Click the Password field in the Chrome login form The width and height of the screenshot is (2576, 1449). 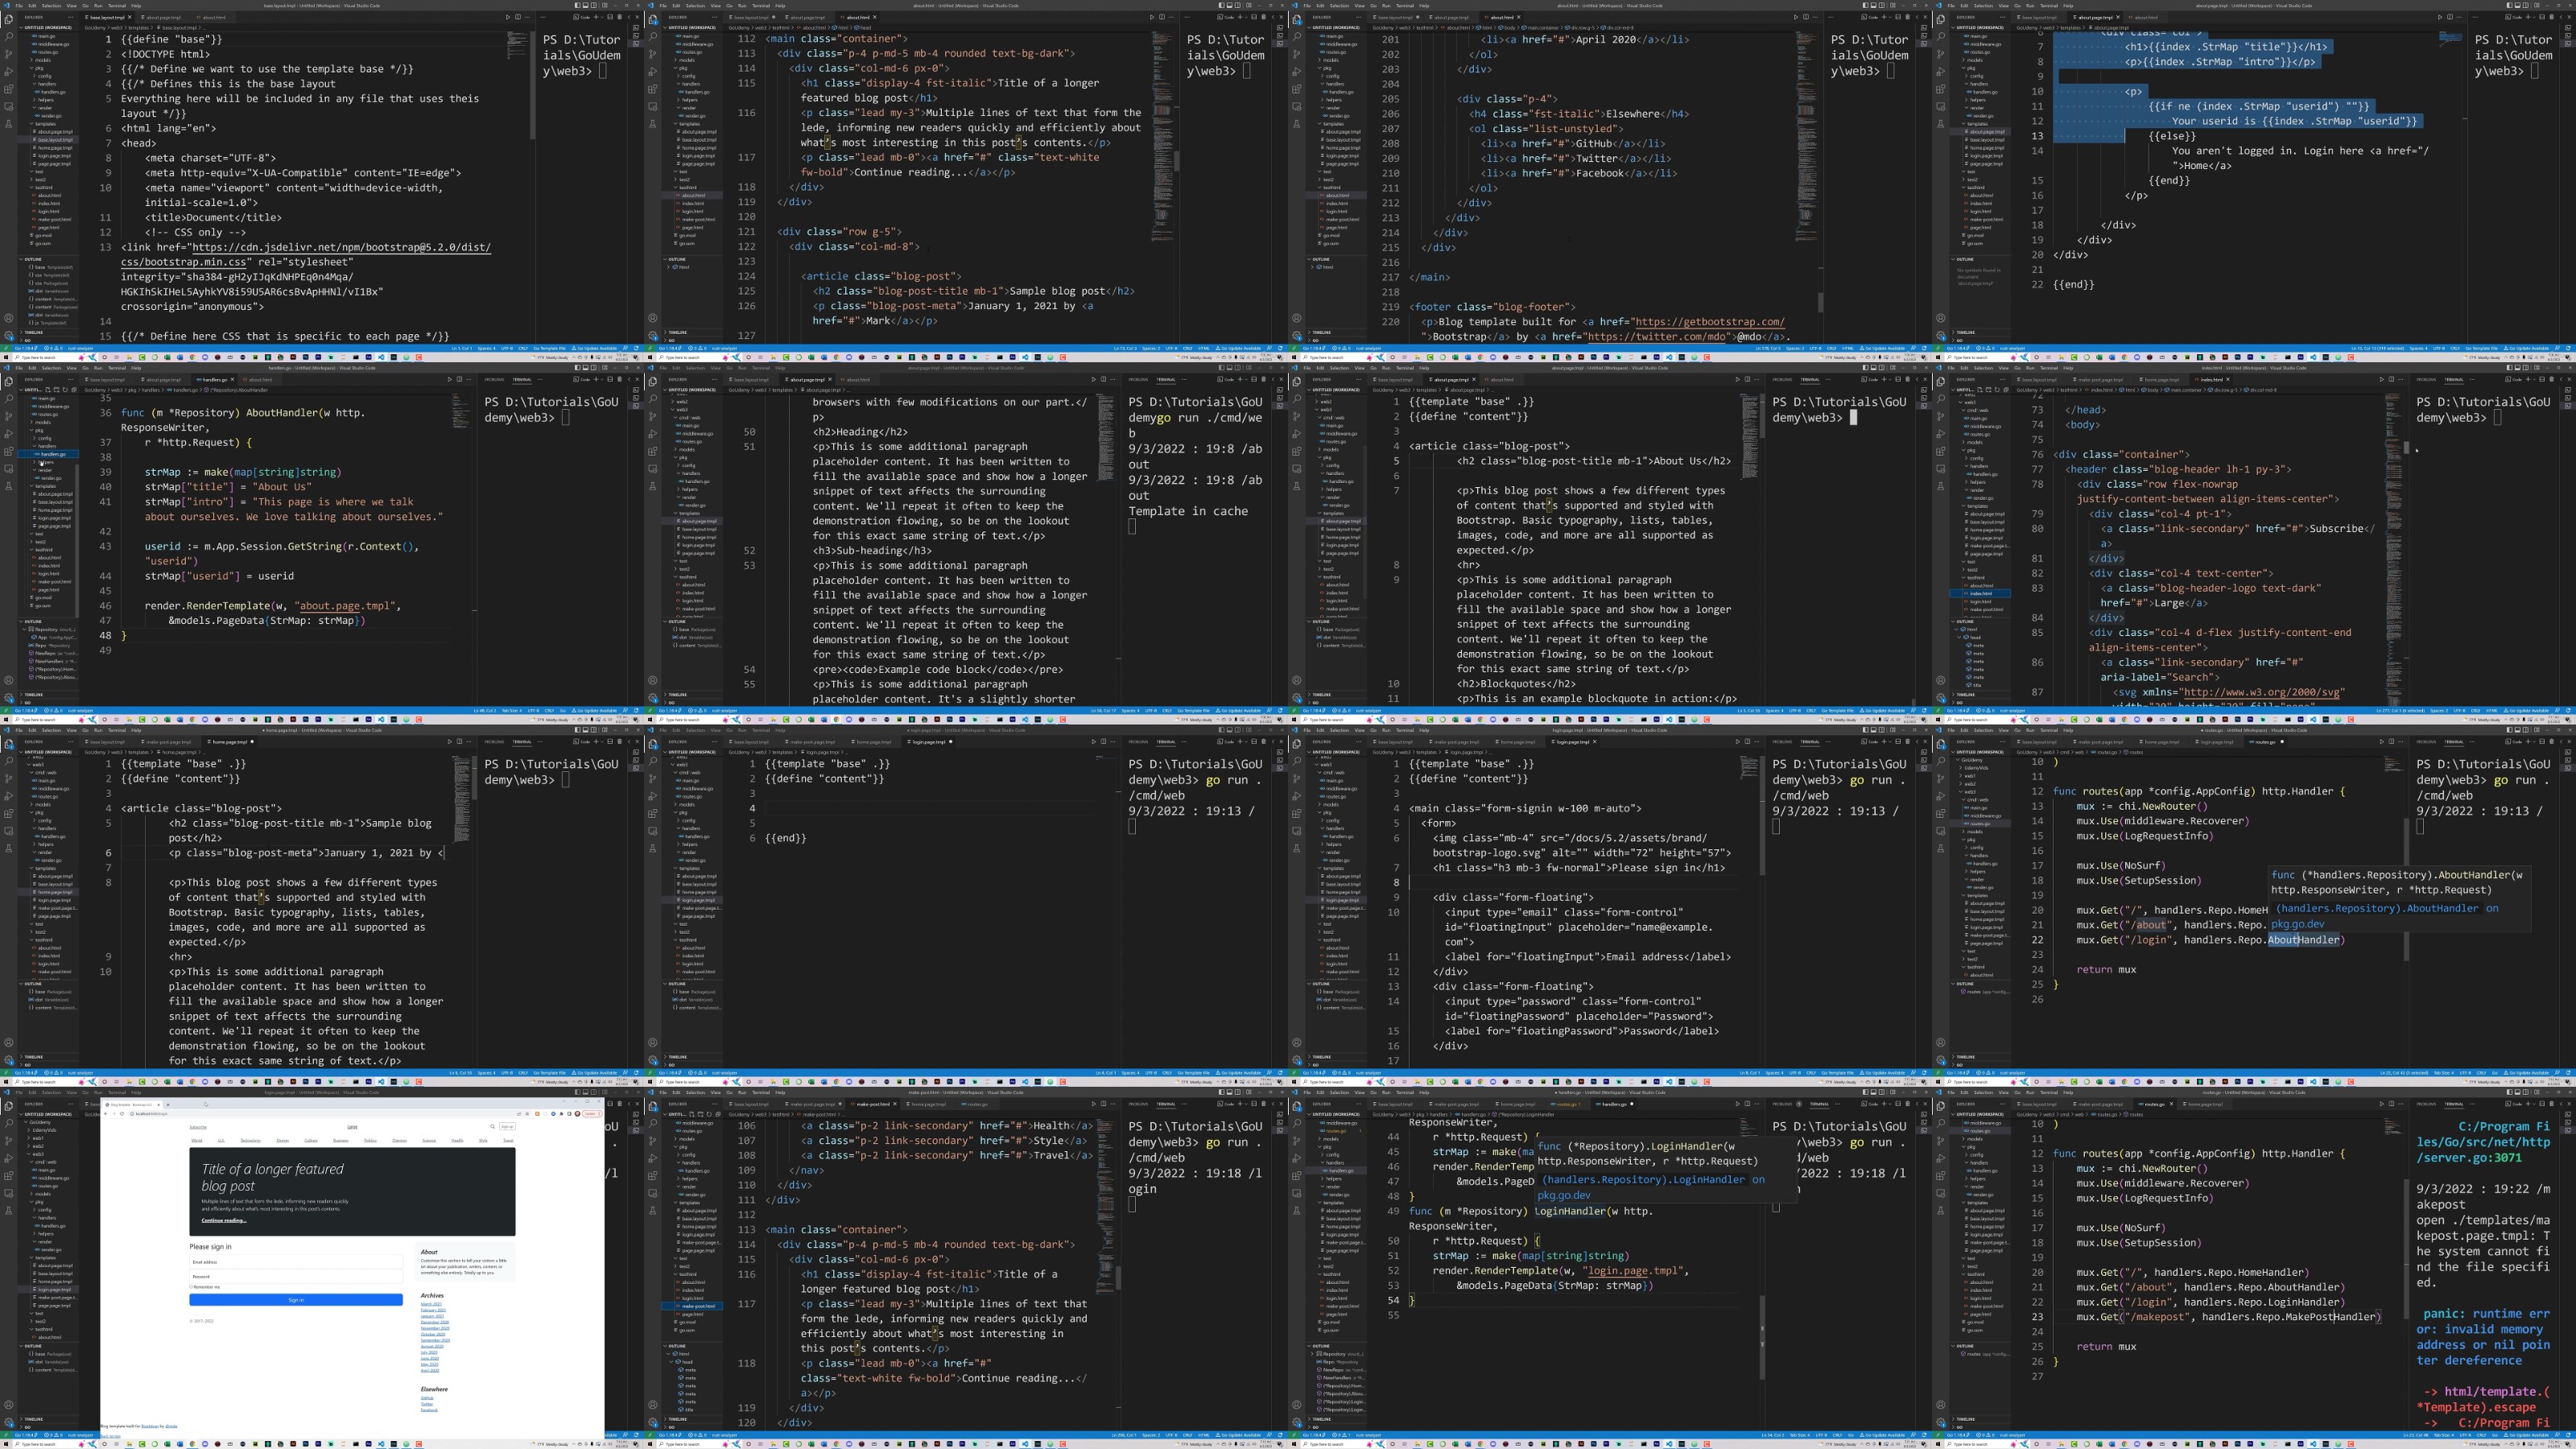click(296, 1277)
